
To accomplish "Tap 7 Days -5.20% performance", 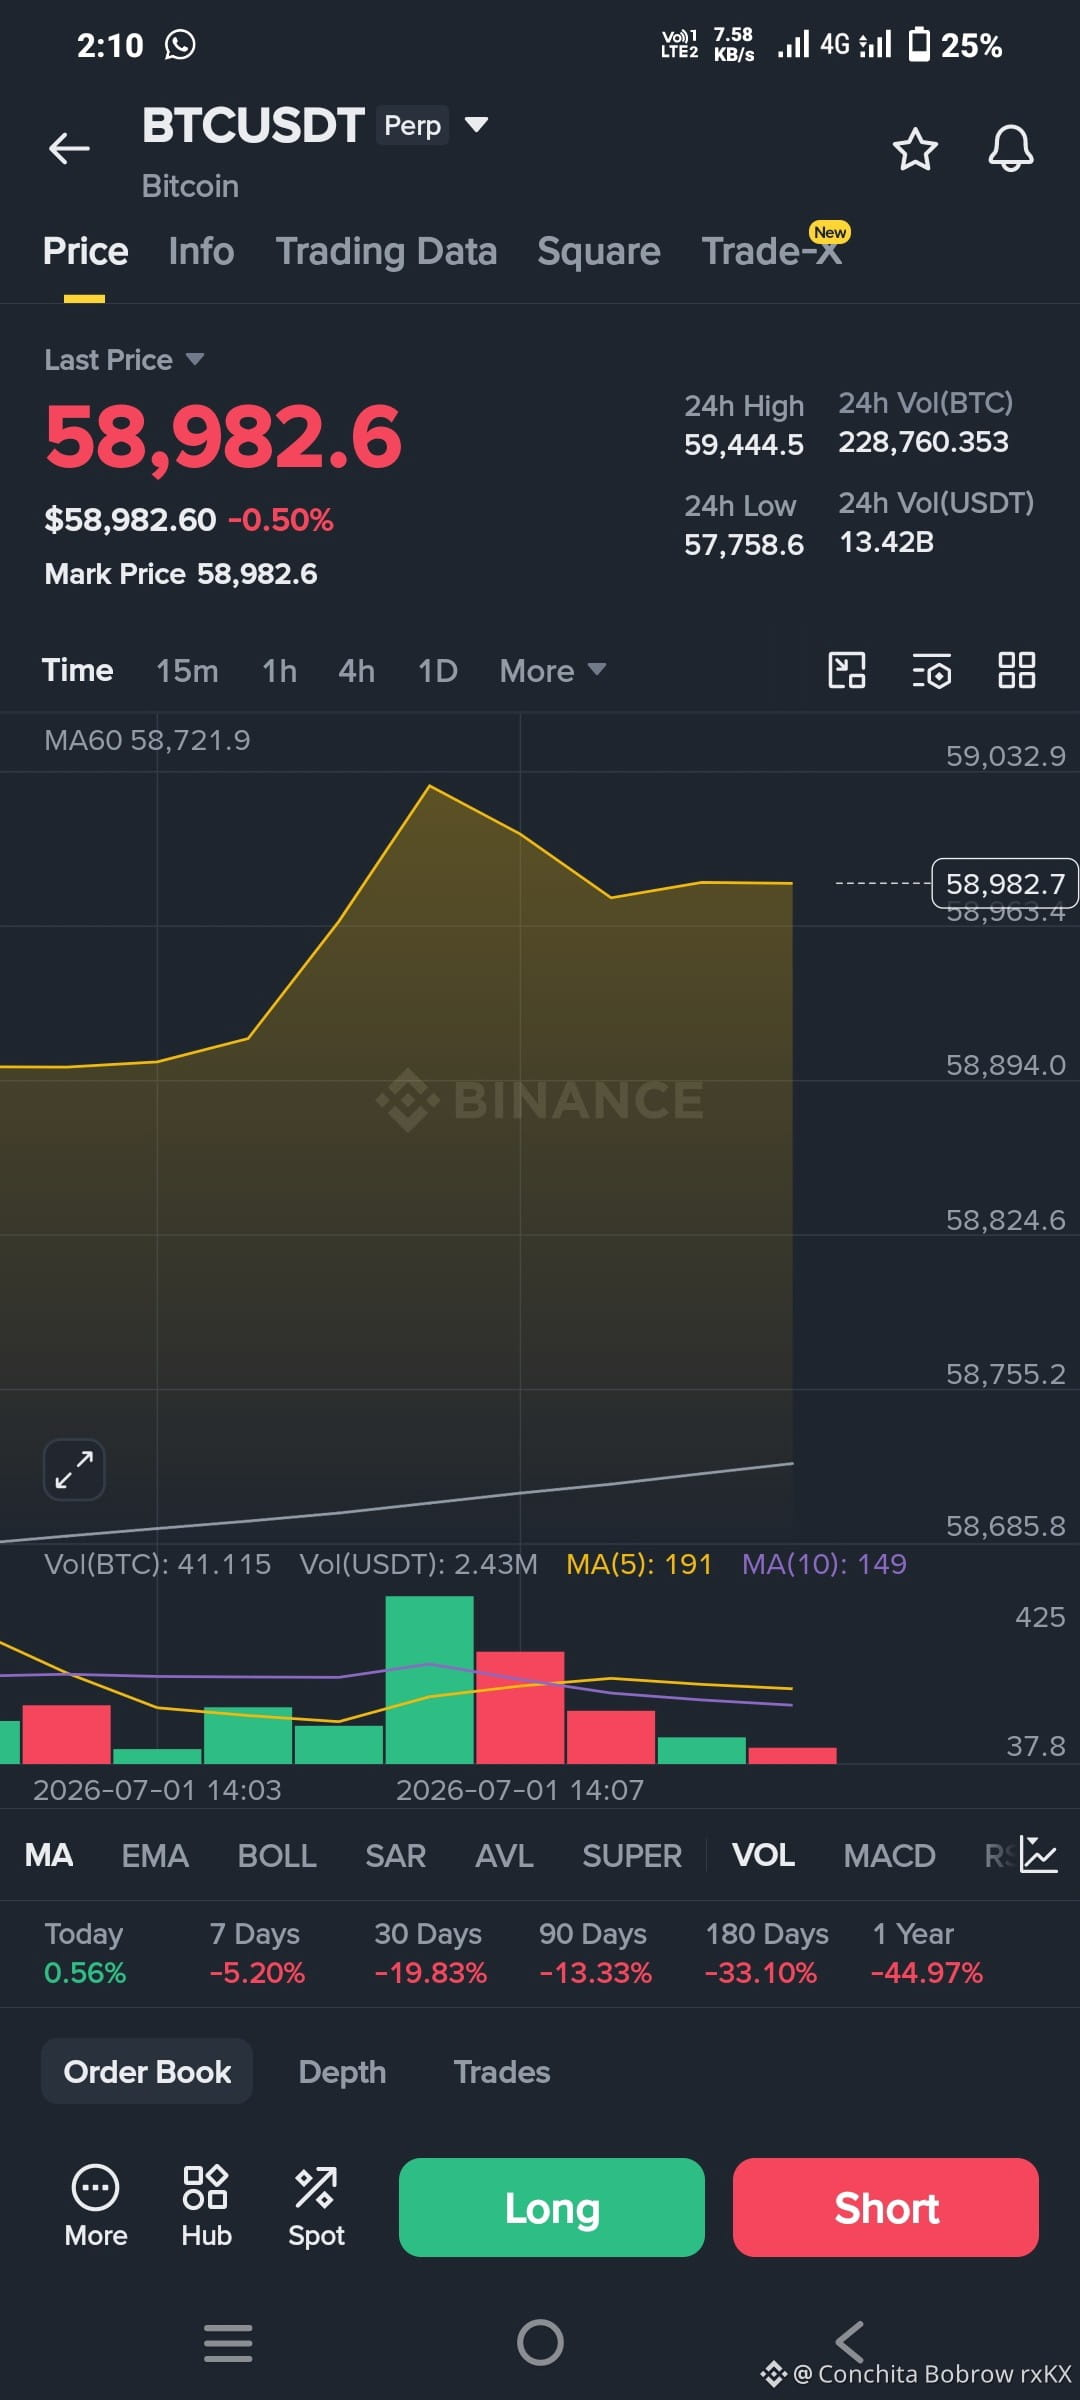I will click(x=257, y=1953).
